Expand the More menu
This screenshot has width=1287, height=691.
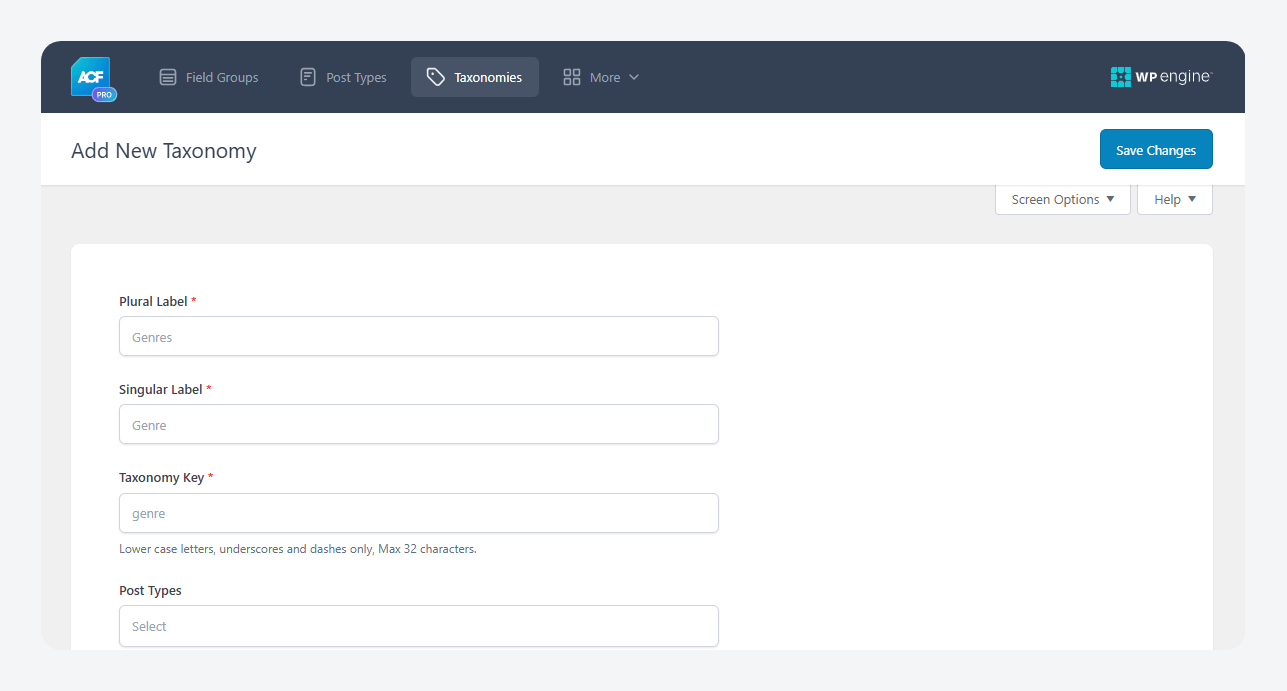click(601, 77)
